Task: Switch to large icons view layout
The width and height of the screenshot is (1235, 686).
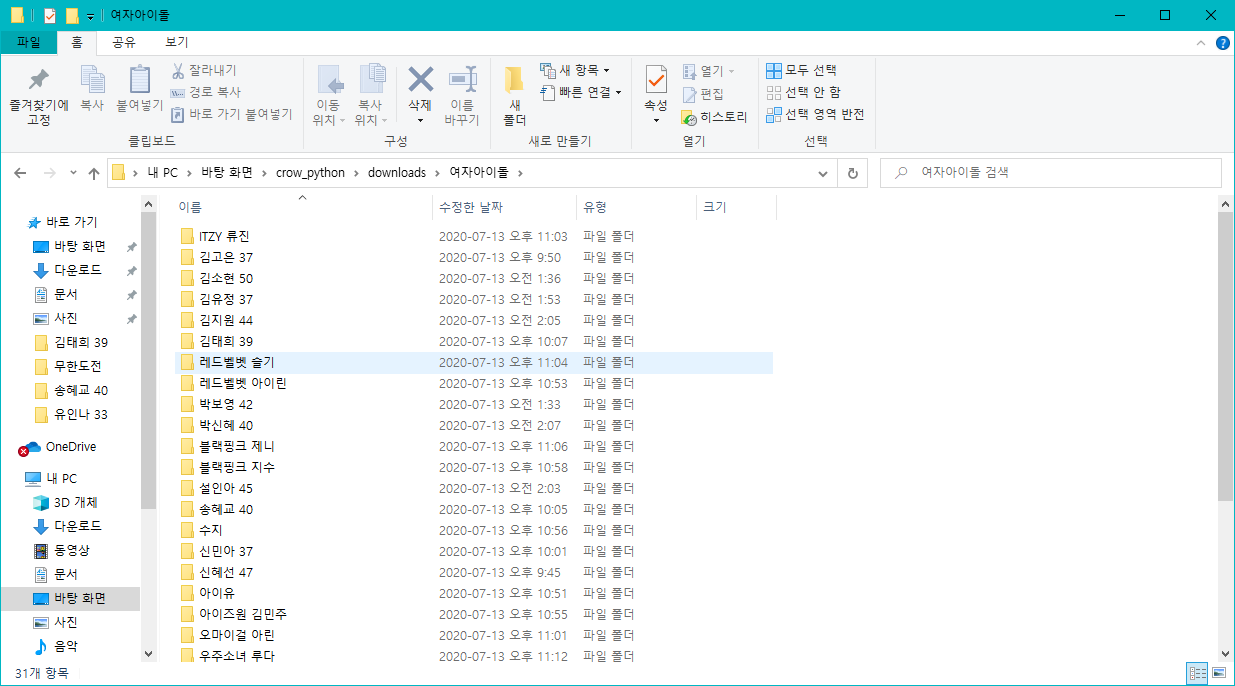Action: click(x=1217, y=673)
